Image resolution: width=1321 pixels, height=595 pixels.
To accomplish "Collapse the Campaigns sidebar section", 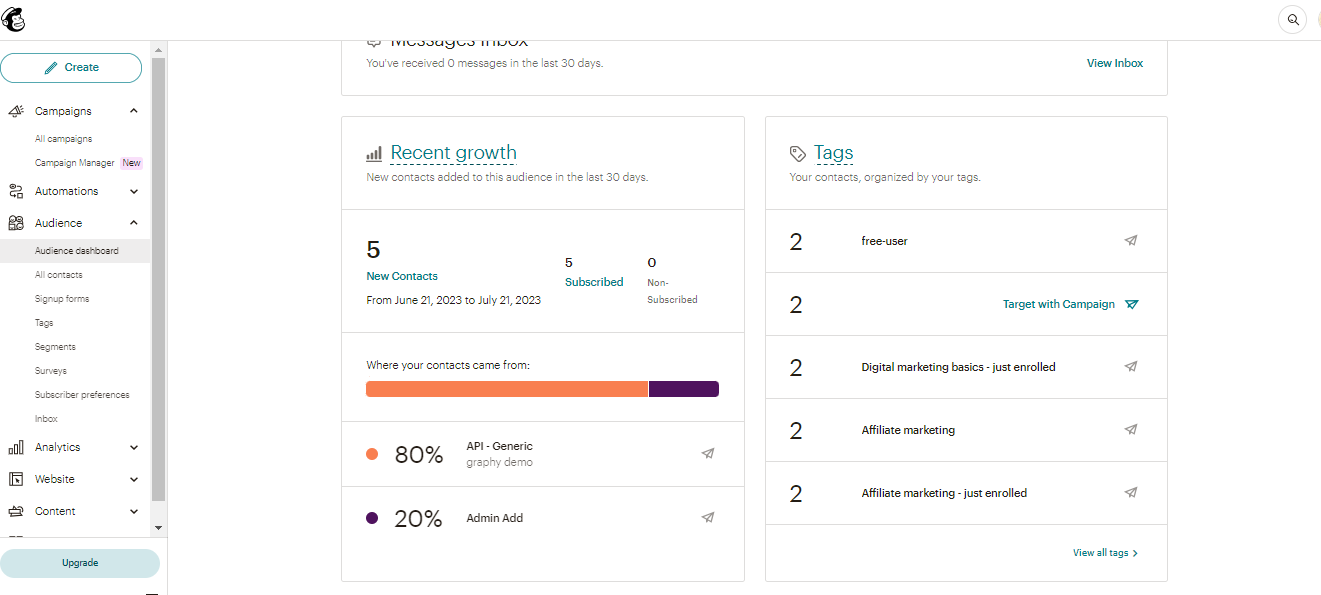I will coord(134,111).
